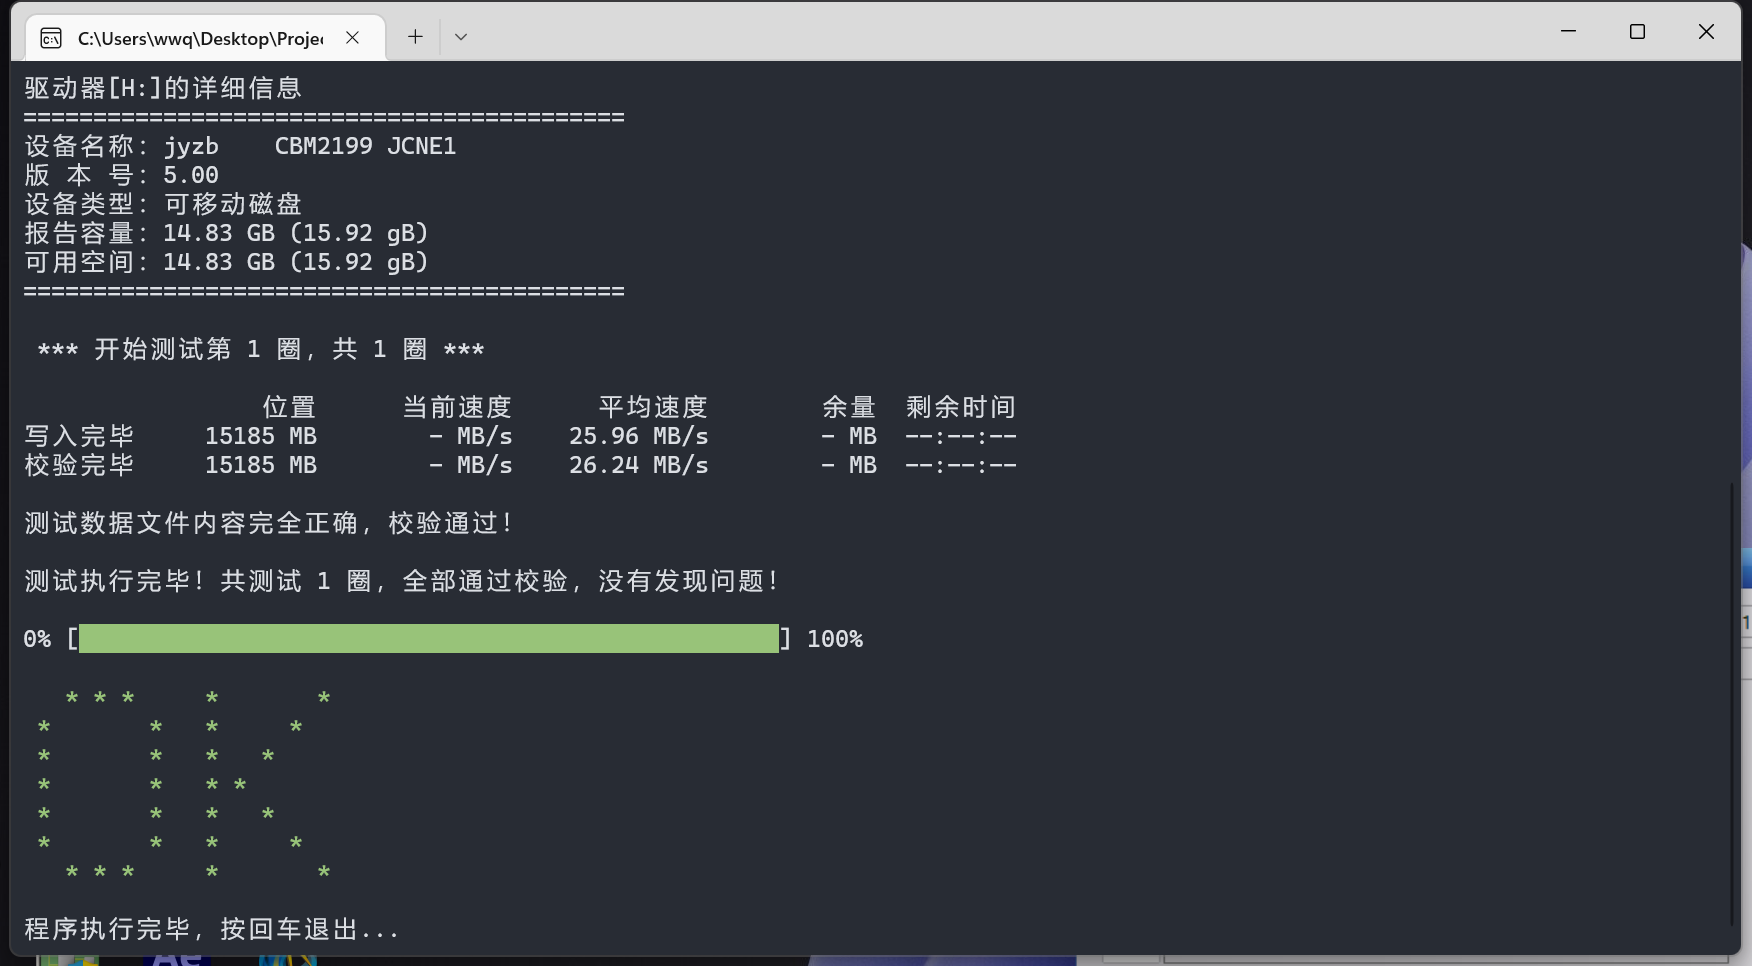The image size is (1752, 966).
Task: Click the 0% label before the progress bar
Action: pos(37,639)
